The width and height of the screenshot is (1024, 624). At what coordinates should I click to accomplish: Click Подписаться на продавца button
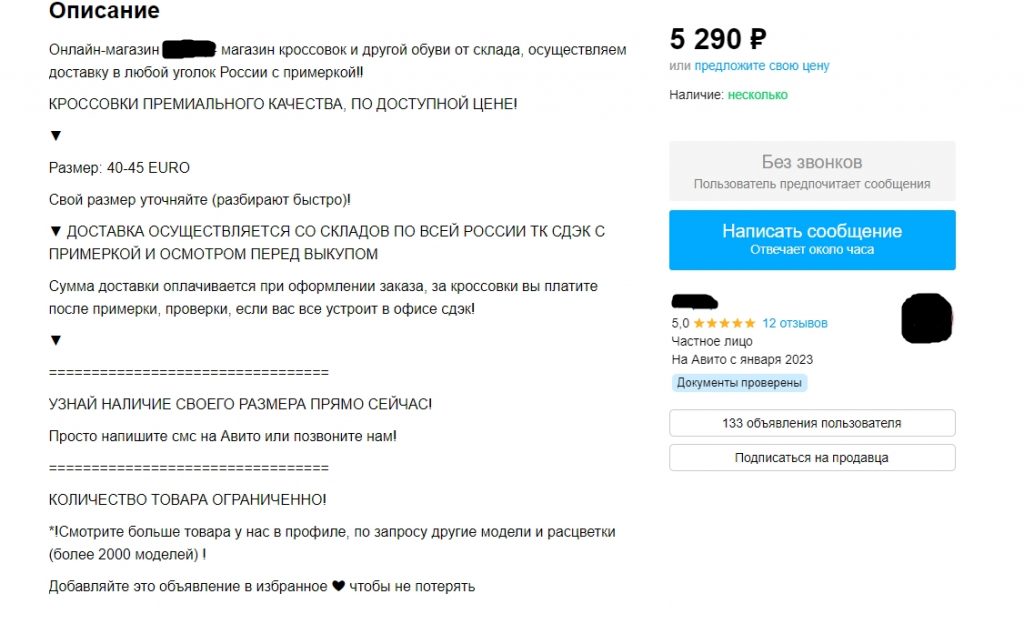(x=812, y=458)
